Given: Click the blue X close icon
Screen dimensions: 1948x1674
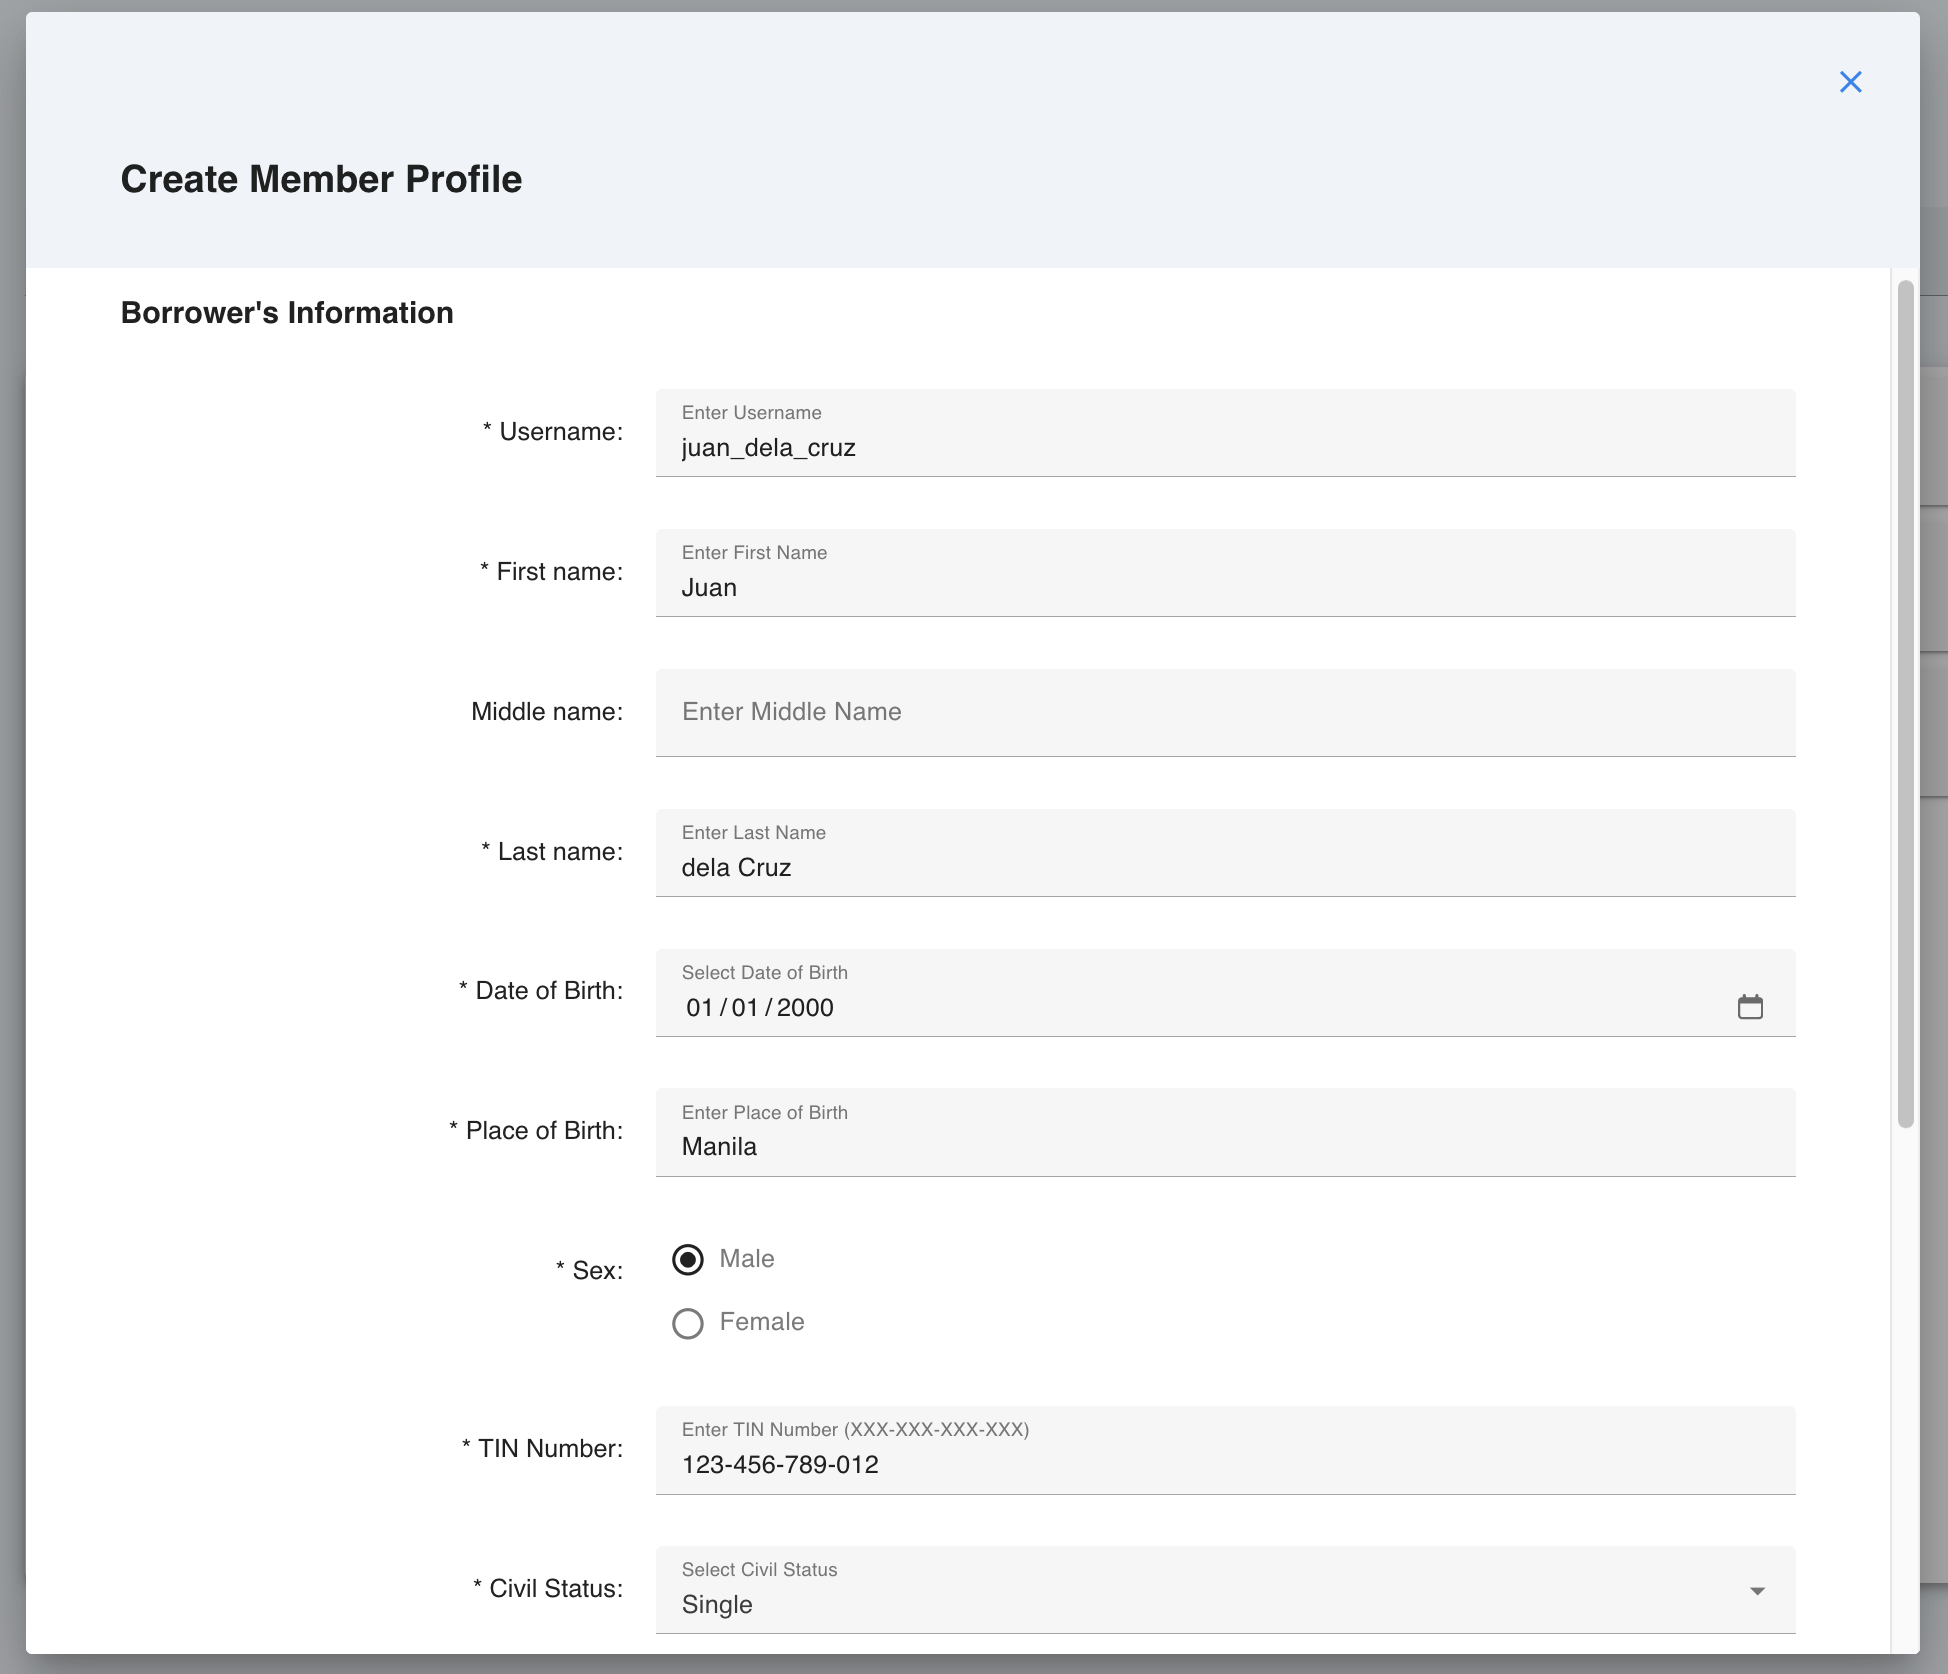Looking at the screenshot, I should tap(1851, 82).
